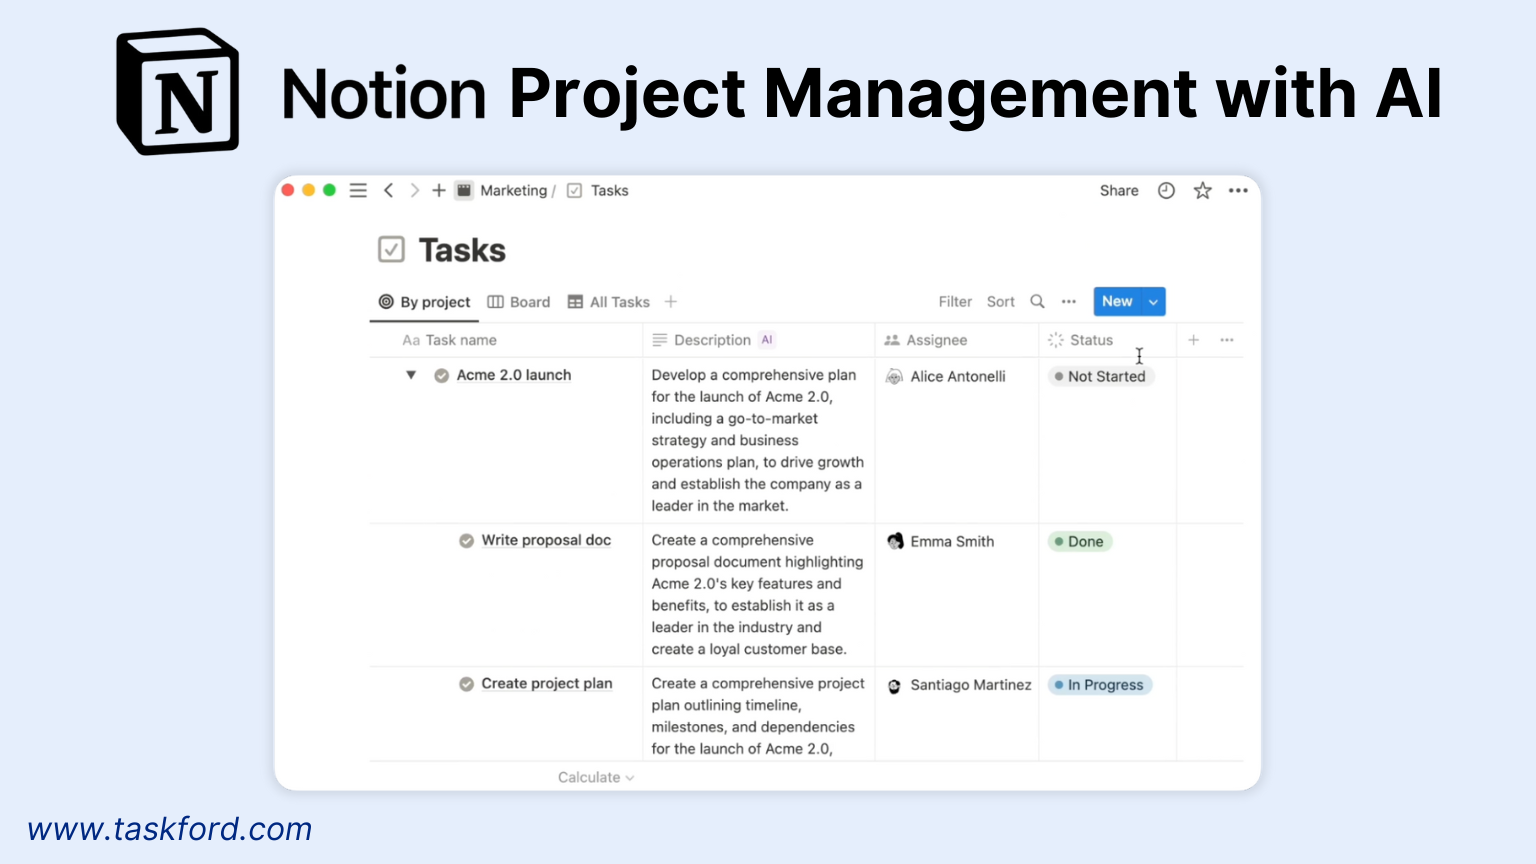The width and height of the screenshot is (1536, 864).
Task: Open the New button's dropdown chevron
Action: click(1151, 301)
